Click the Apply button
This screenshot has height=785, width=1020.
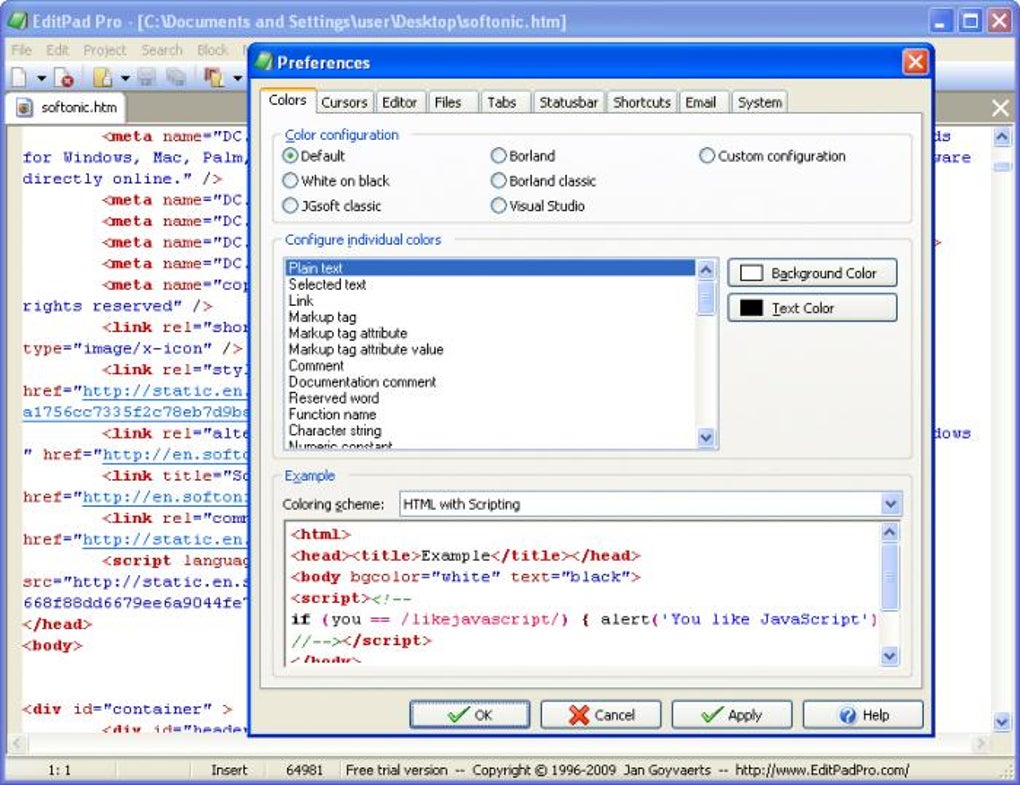pos(732,715)
